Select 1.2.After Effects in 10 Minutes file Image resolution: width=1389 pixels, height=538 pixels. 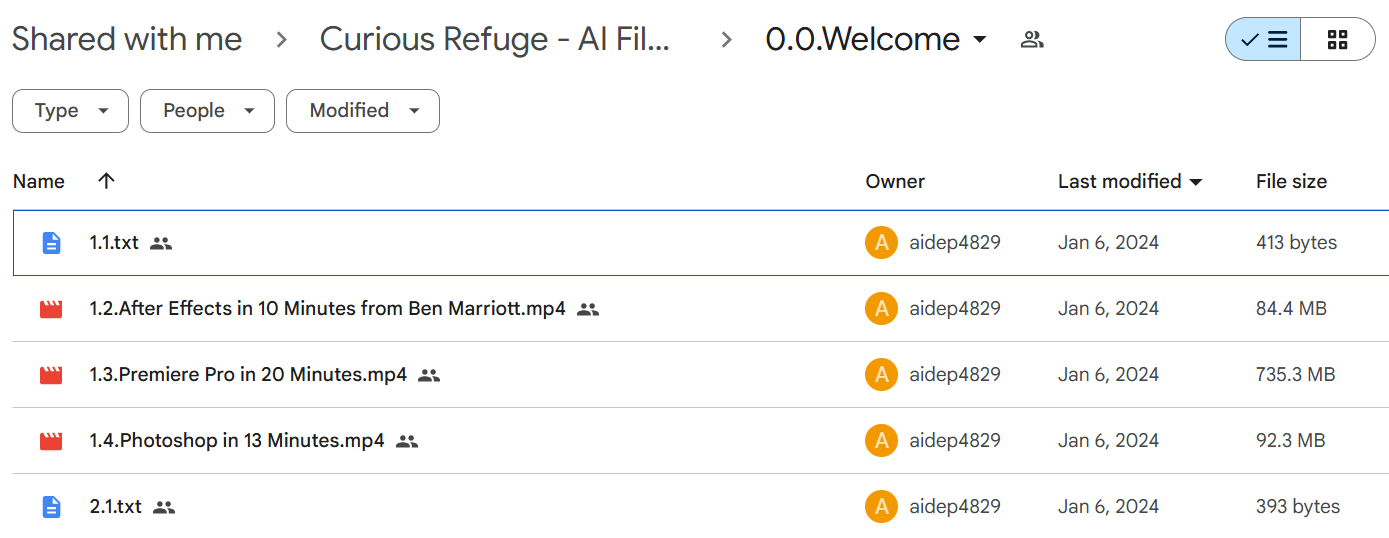click(328, 309)
